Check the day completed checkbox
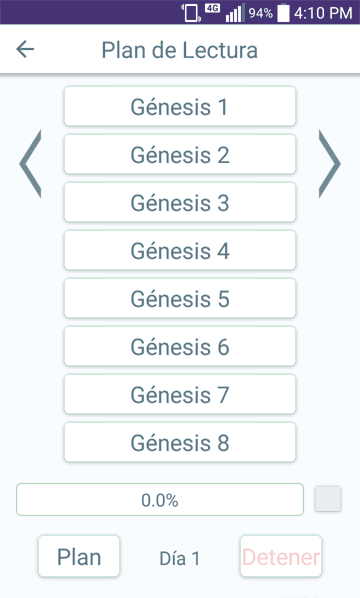The width and height of the screenshot is (360, 598). 328,498
